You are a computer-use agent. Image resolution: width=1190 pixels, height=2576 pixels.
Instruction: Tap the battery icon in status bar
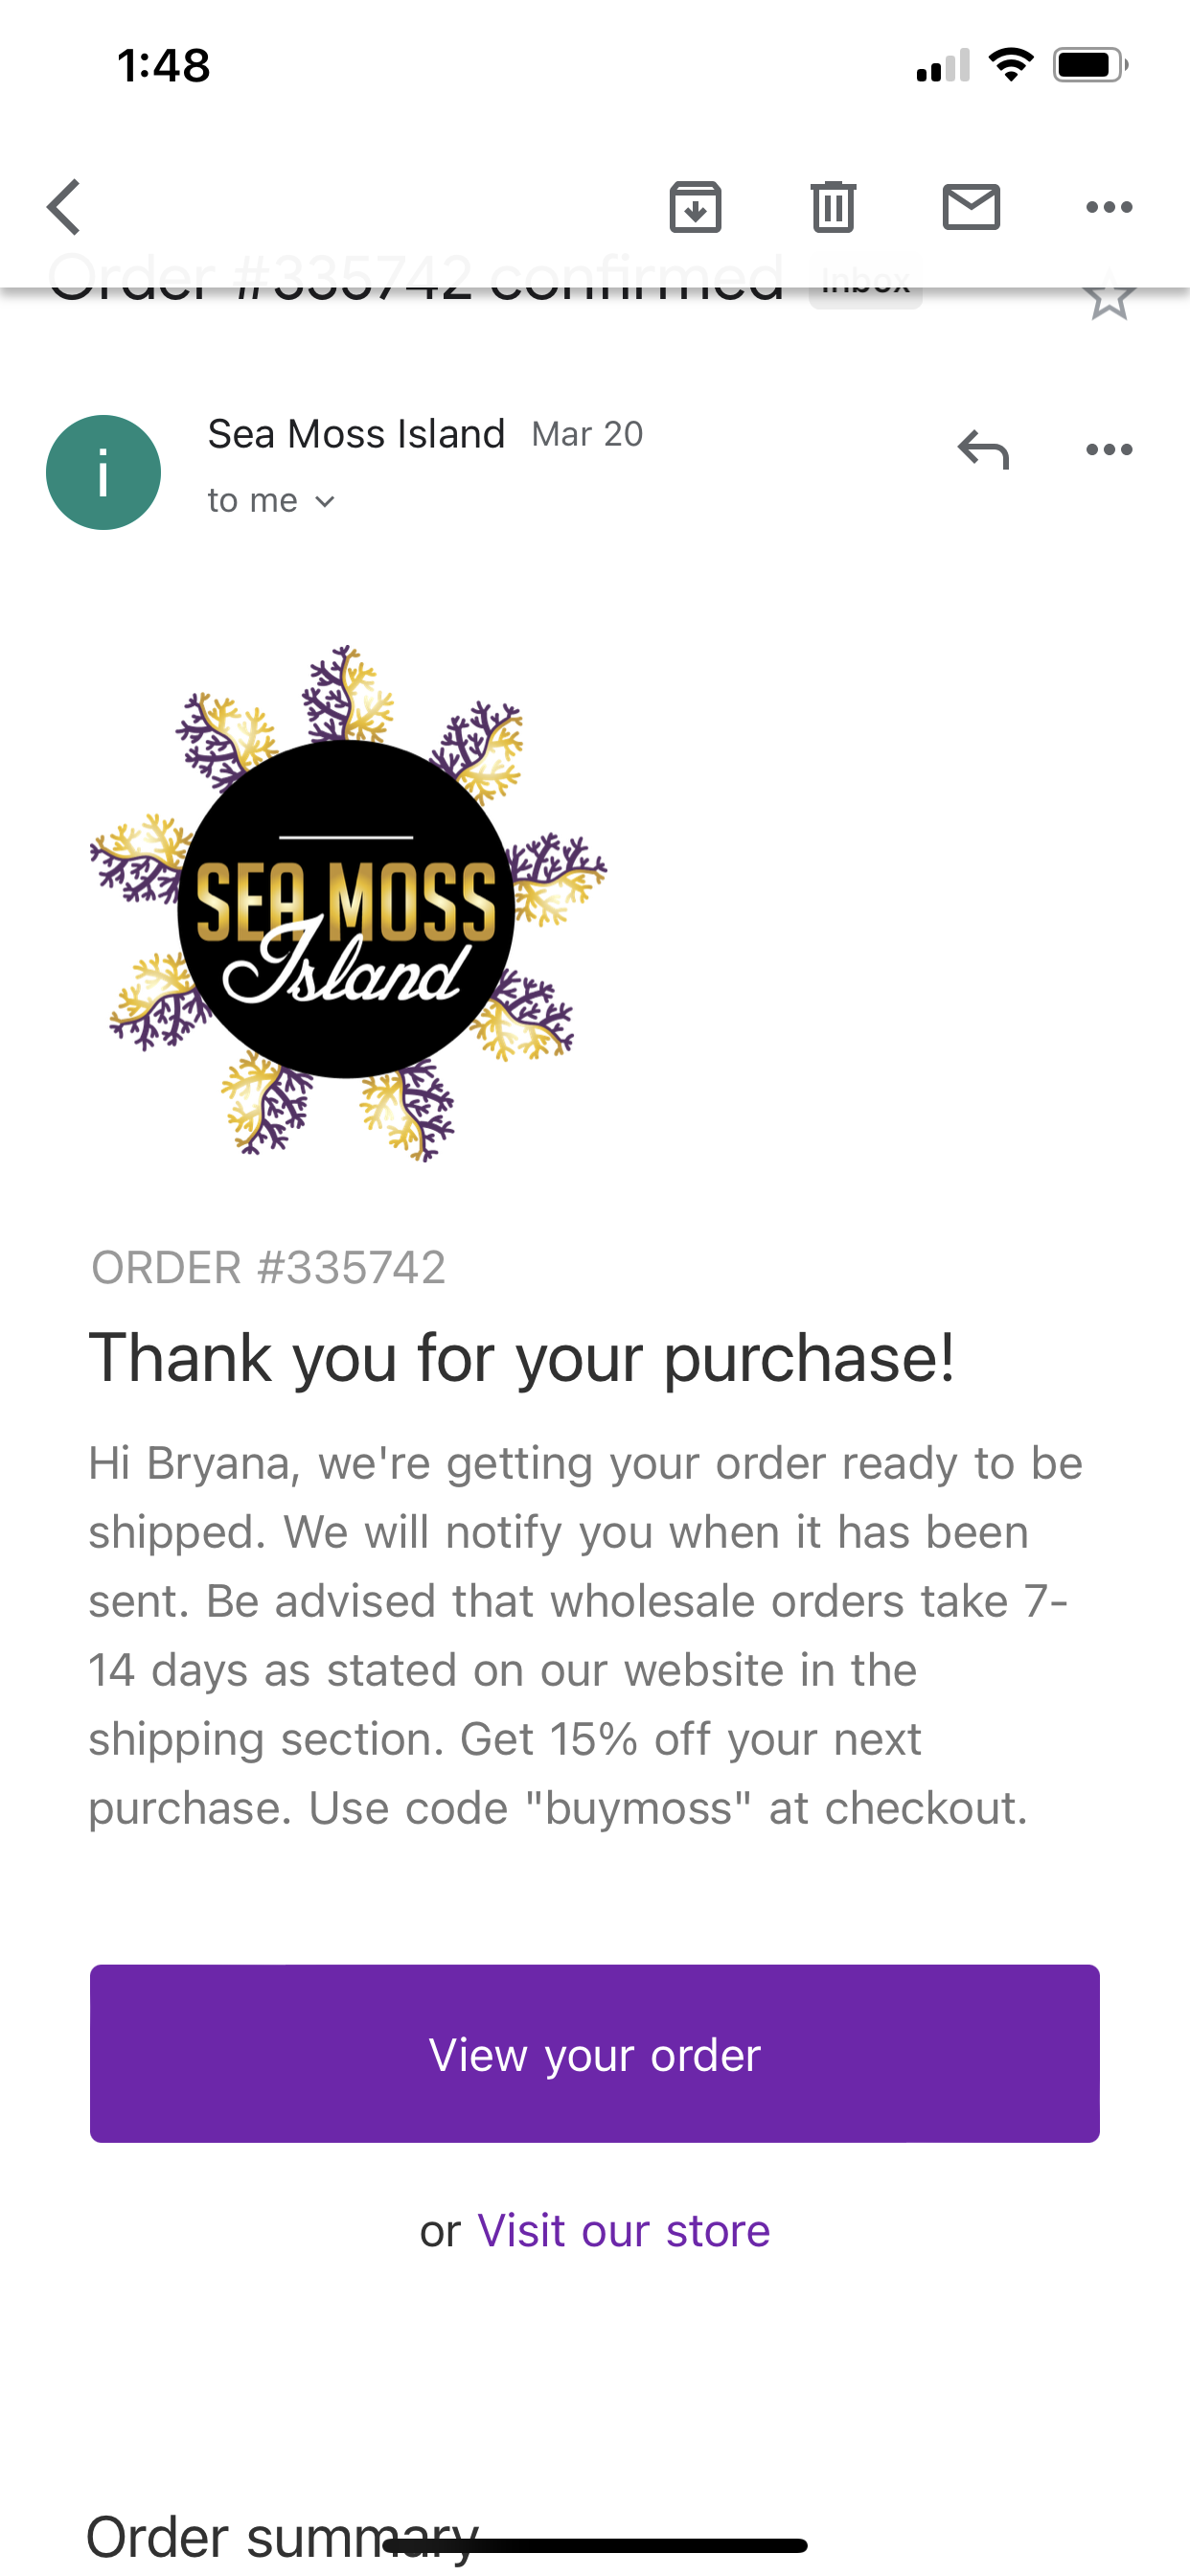click(x=1090, y=66)
